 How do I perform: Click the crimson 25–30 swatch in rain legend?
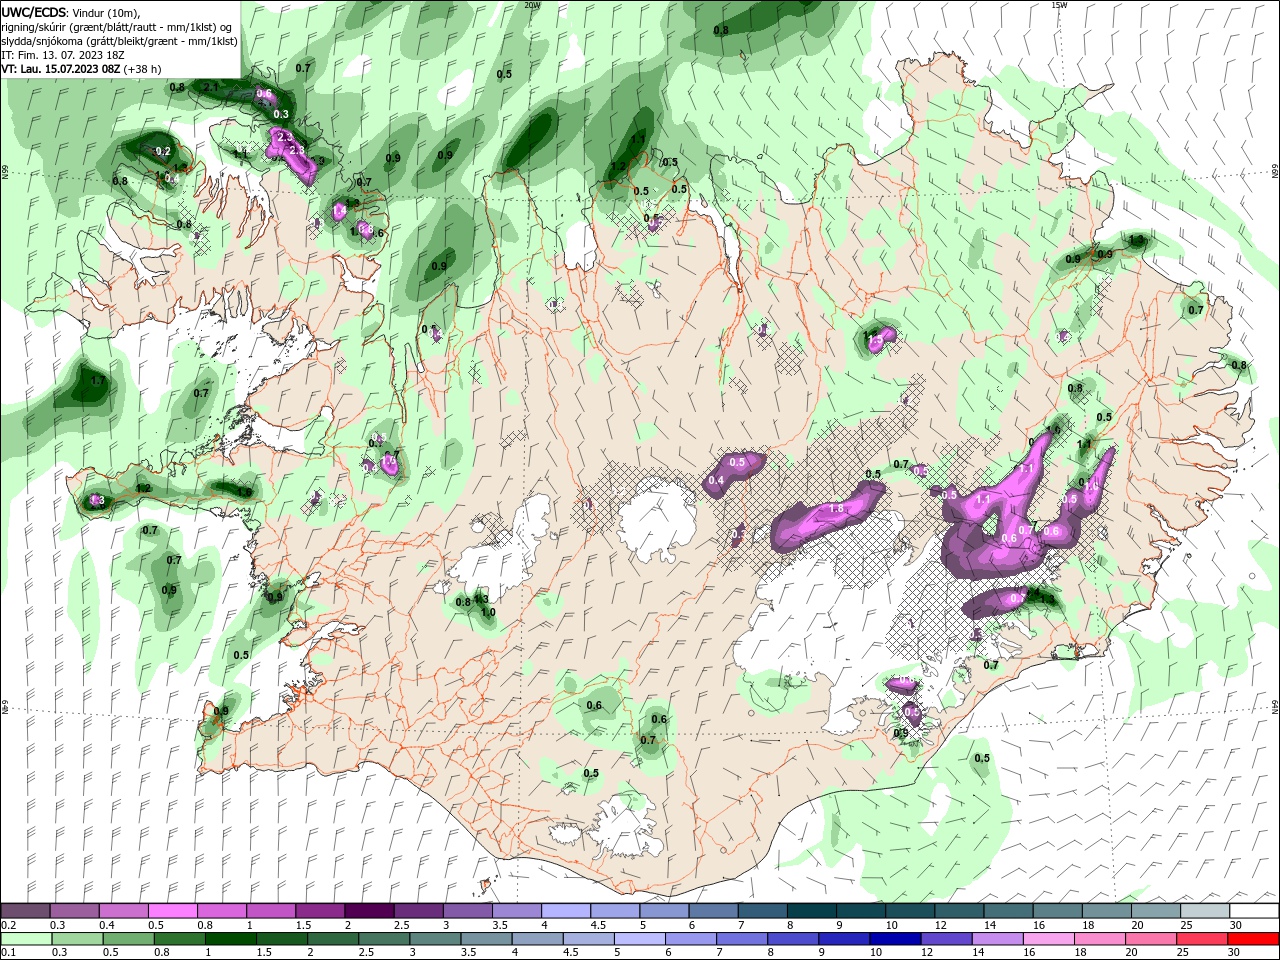pos(1203,939)
